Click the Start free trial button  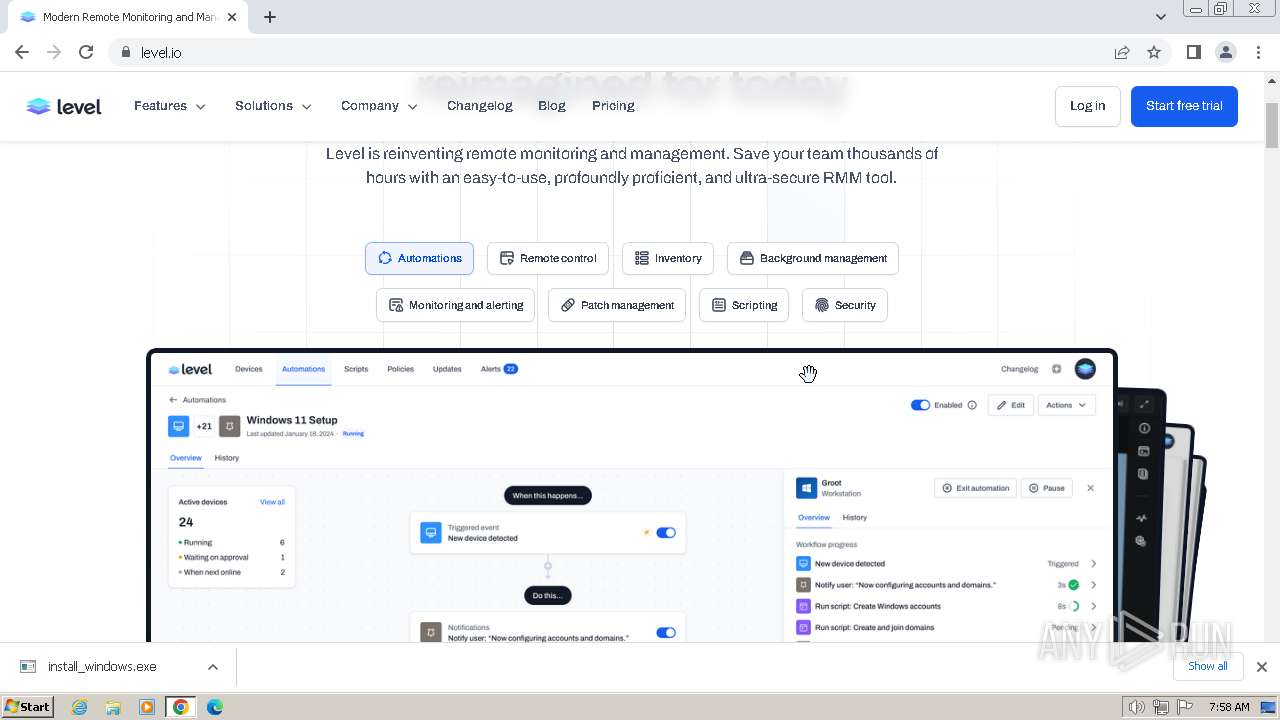[1184, 106]
